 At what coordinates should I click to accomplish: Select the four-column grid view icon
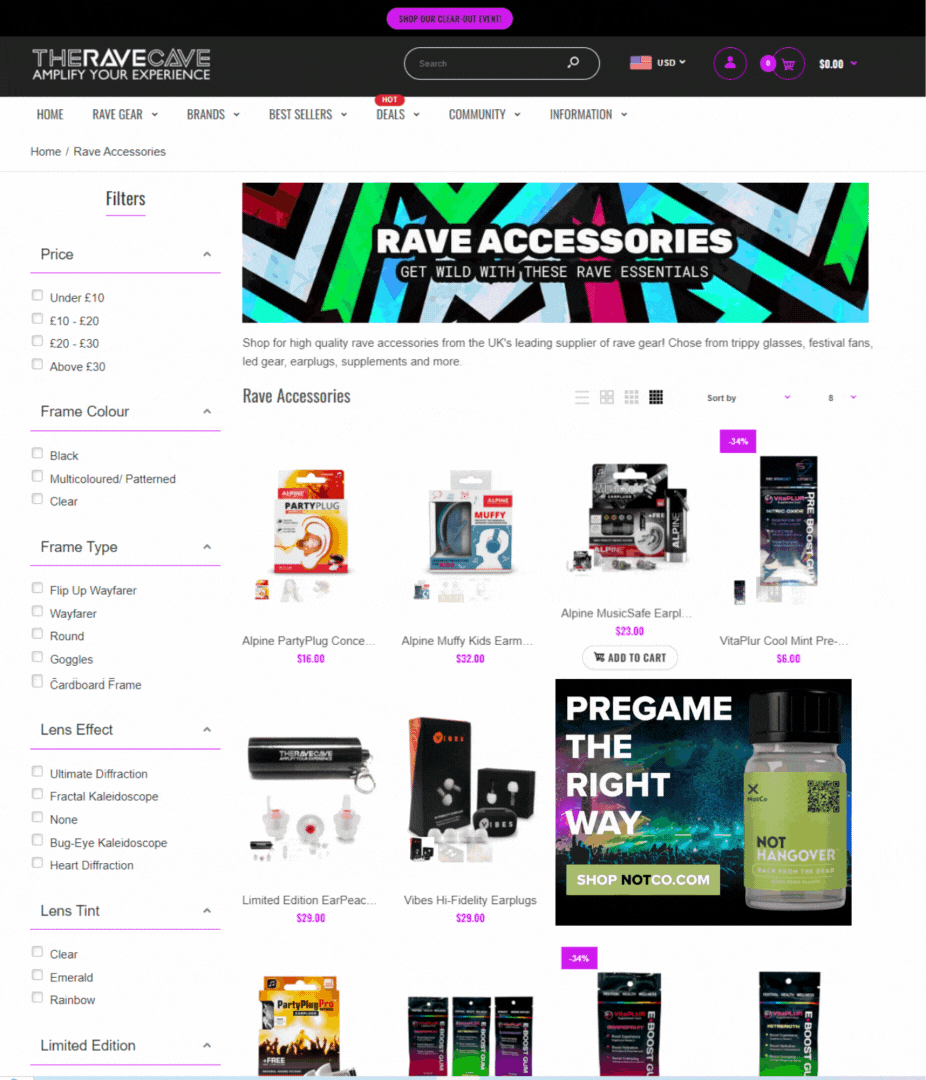click(x=656, y=397)
